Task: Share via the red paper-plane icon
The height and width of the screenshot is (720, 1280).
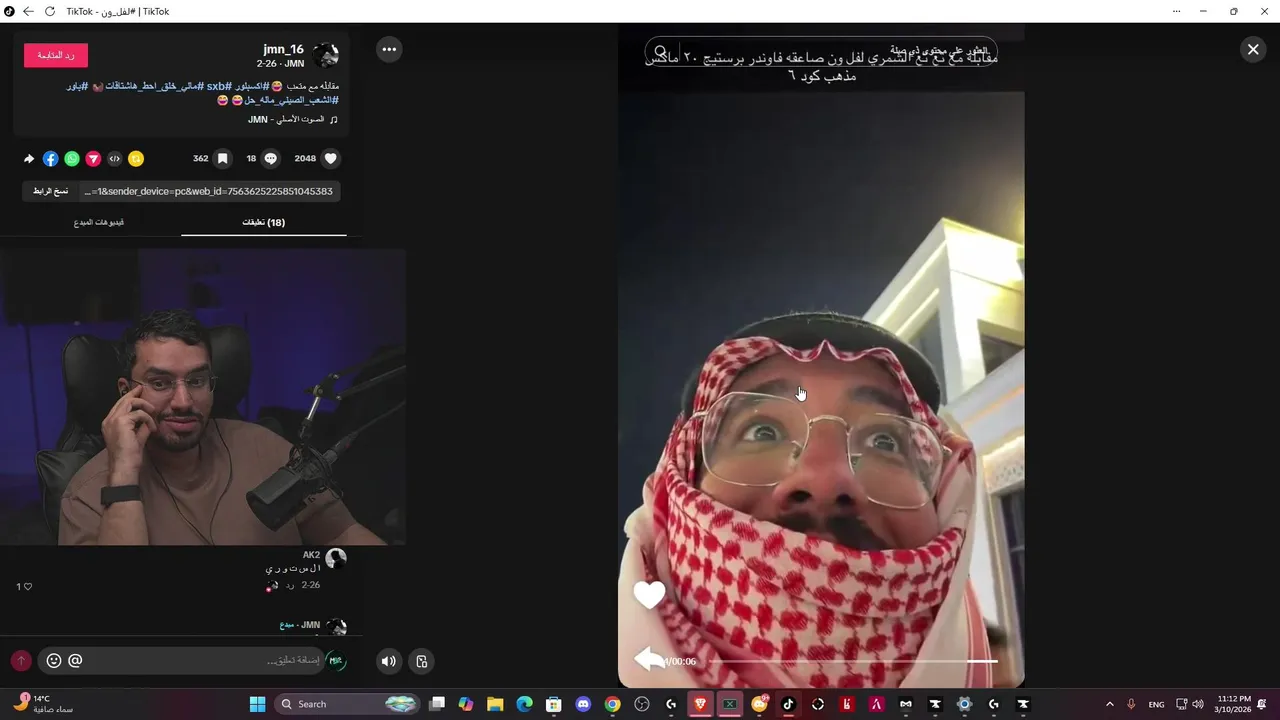Action: [x=93, y=158]
